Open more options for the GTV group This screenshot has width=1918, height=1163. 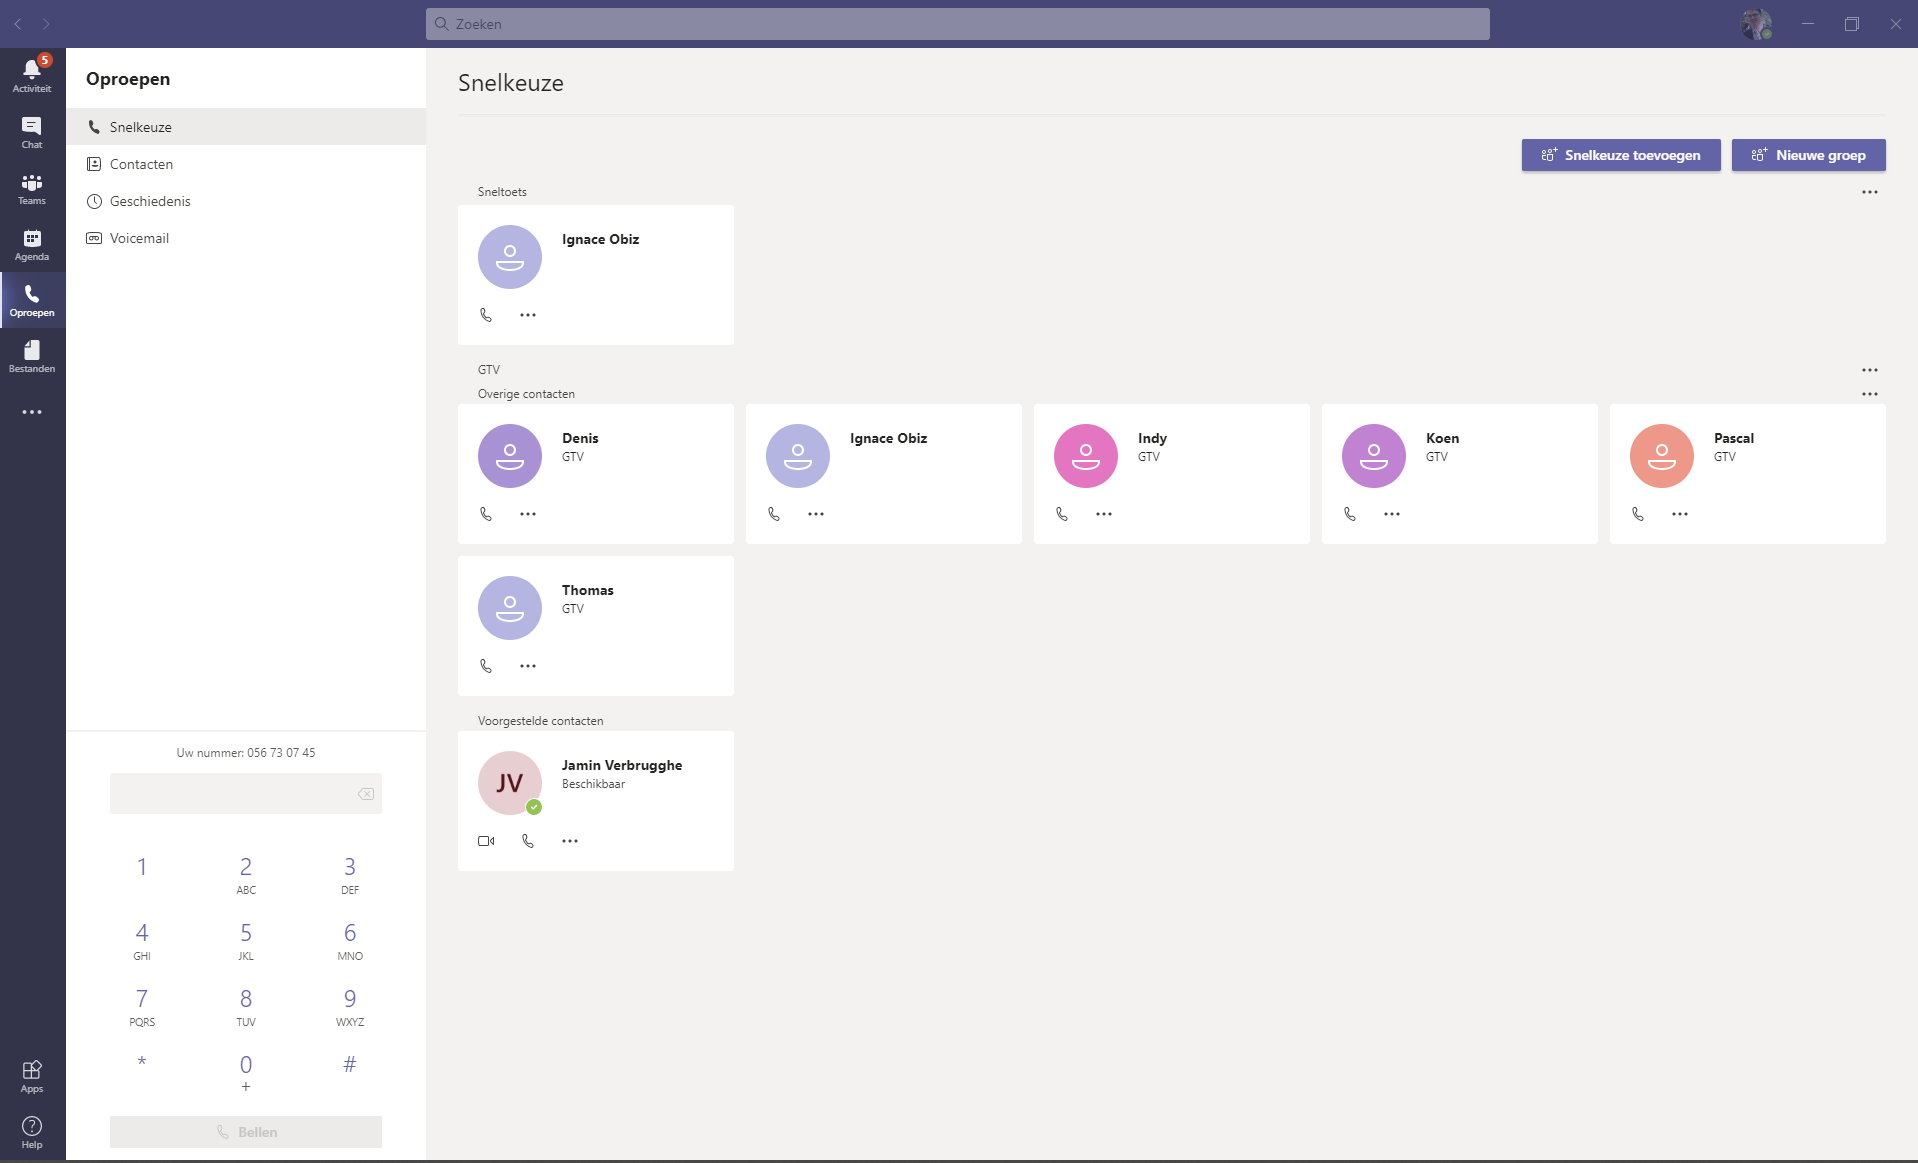[1870, 370]
